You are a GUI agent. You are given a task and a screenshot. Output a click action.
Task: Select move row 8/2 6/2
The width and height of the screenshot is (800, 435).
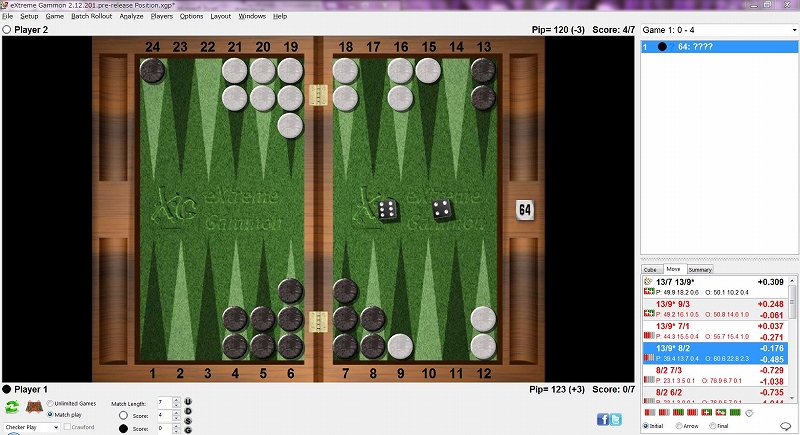coord(714,394)
